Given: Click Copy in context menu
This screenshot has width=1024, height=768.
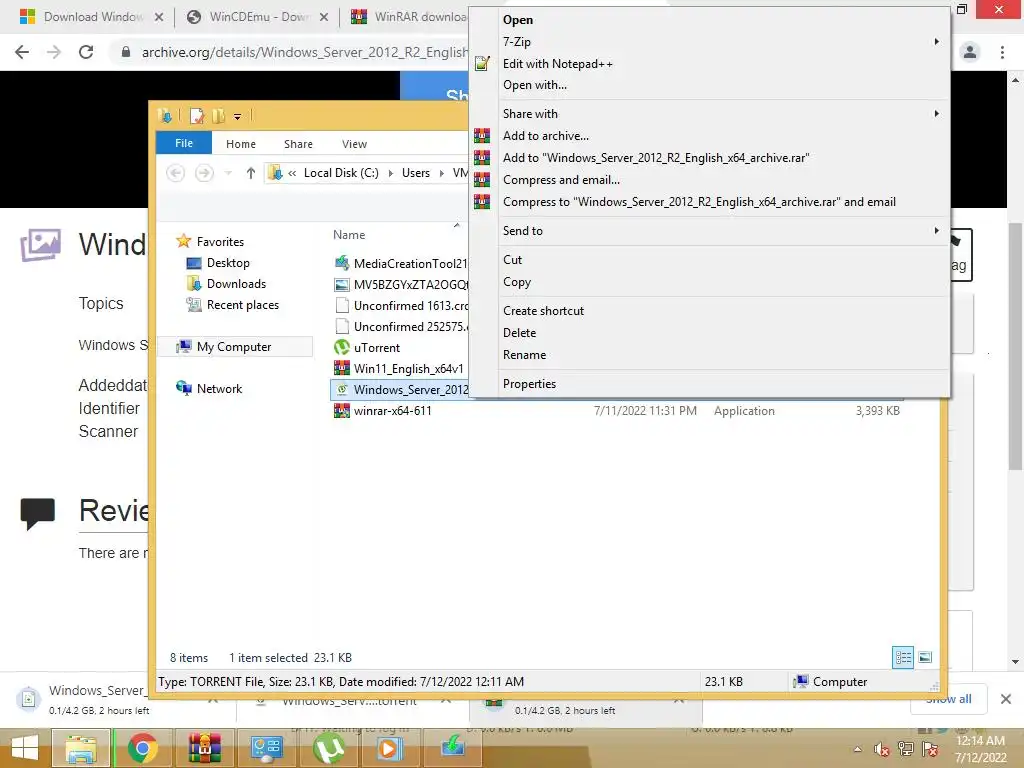Looking at the screenshot, I should click(517, 282).
